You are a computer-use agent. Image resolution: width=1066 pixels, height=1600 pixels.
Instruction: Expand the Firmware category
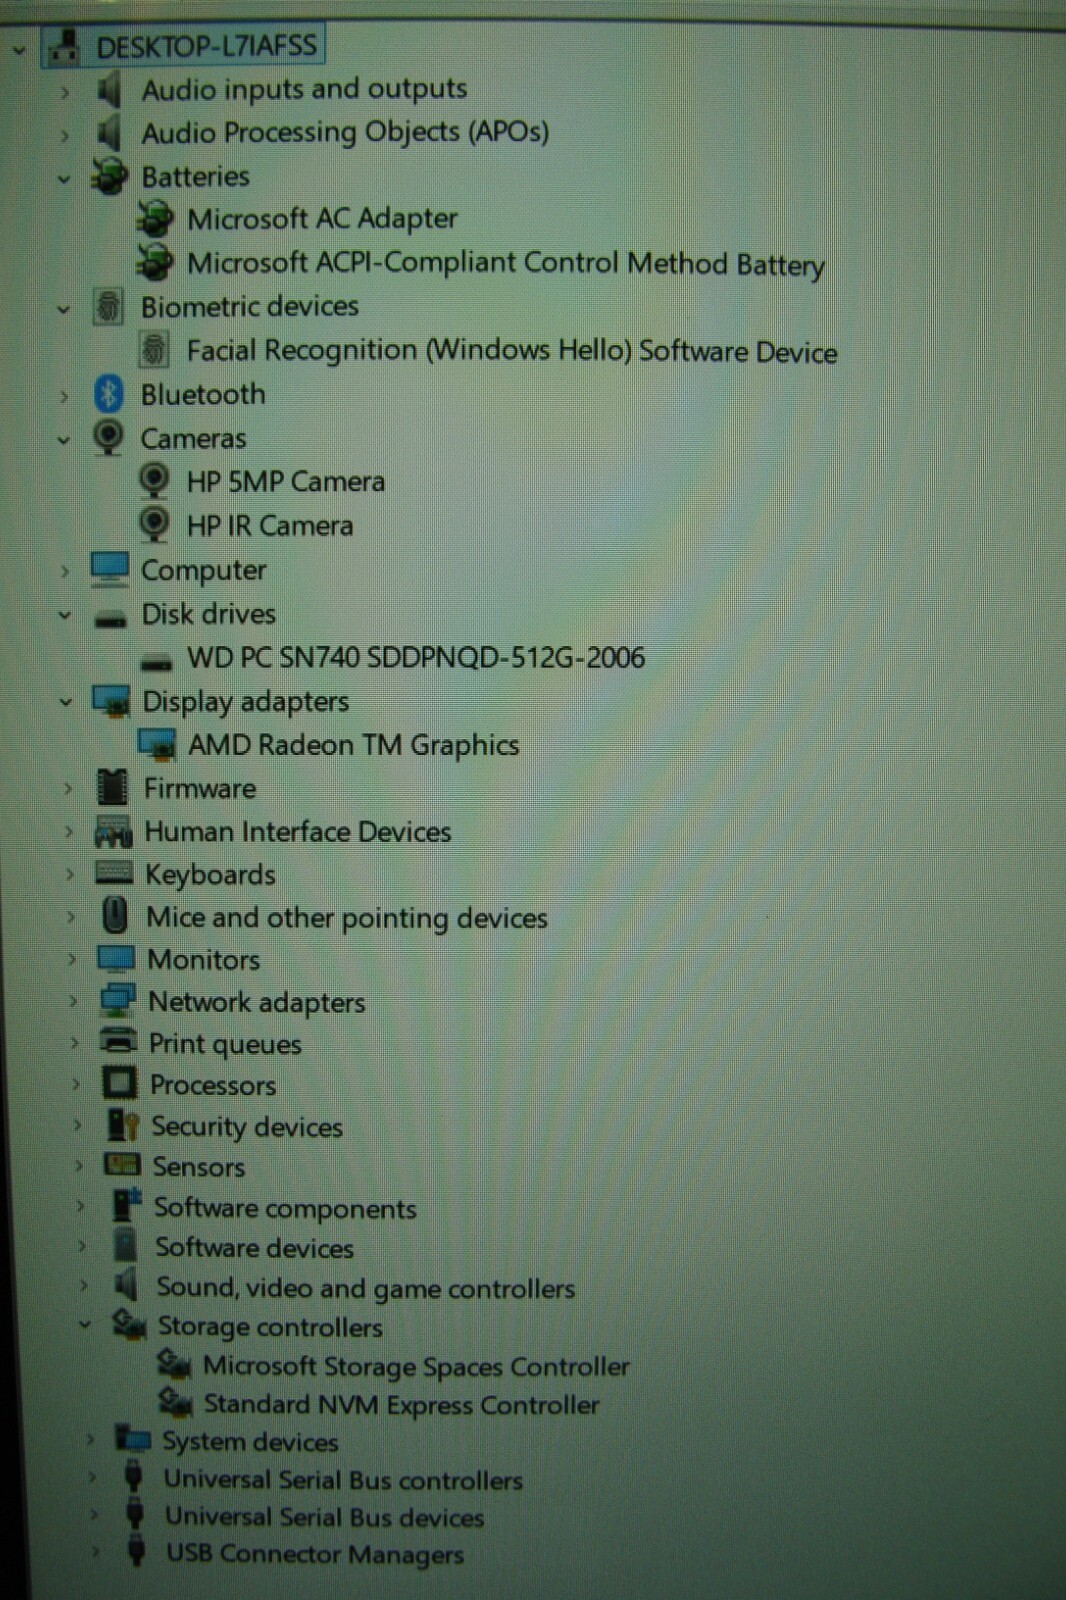(x=68, y=789)
